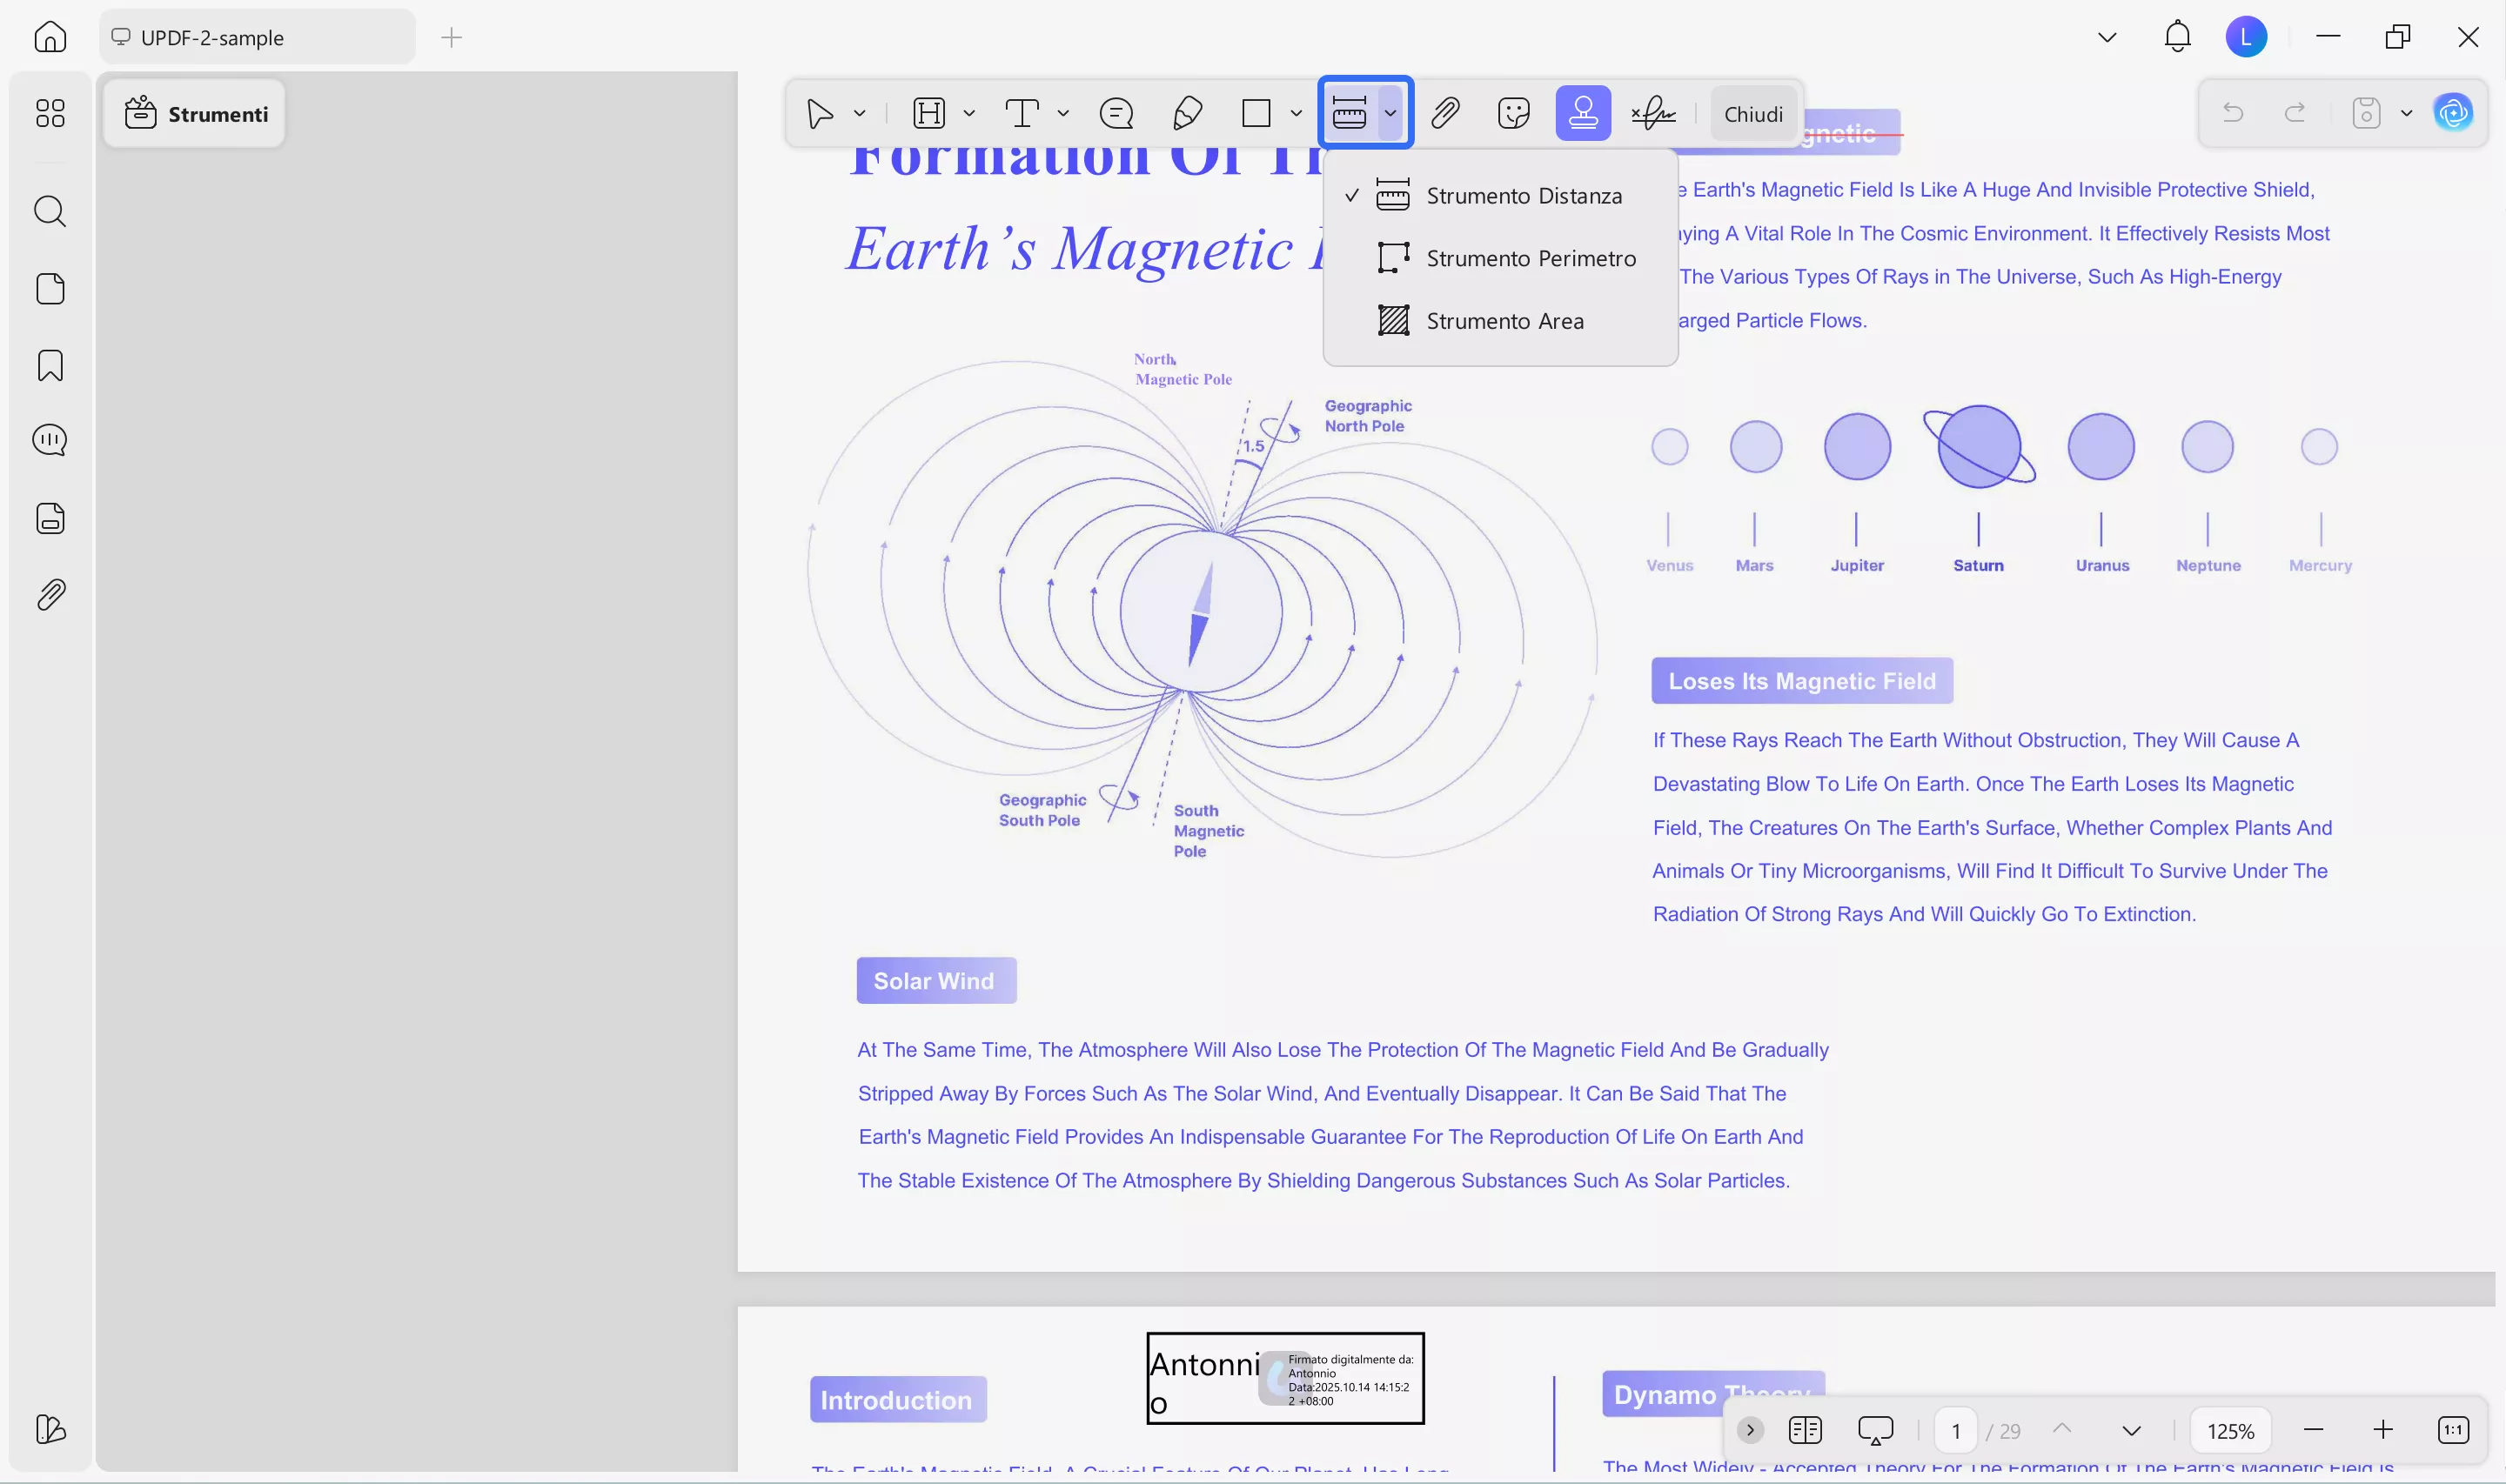The width and height of the screenshot is (2506, 1484).
Task: Open the text tool dropdown arrow
Action: pos(1063,113)
